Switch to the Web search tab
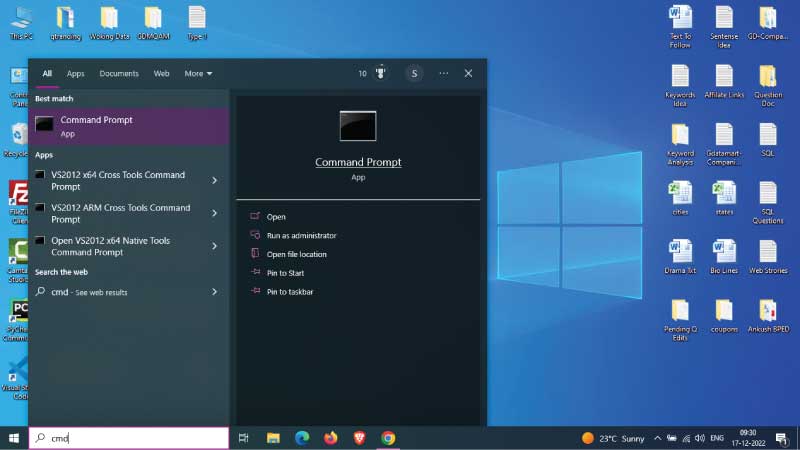Image resolution: width=800 pixels, height=450 pixels. click(x=161, y=73)
